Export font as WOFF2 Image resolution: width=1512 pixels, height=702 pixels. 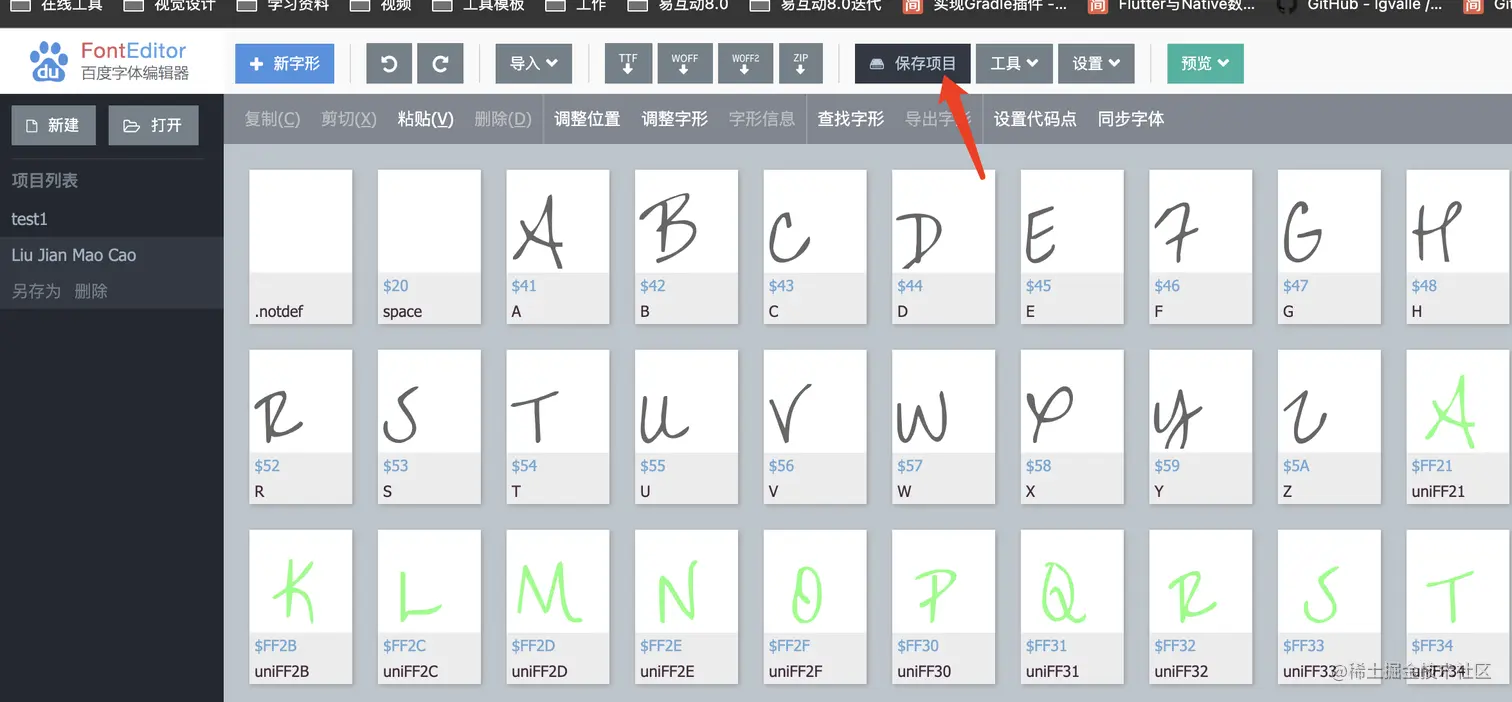[745, 63]
